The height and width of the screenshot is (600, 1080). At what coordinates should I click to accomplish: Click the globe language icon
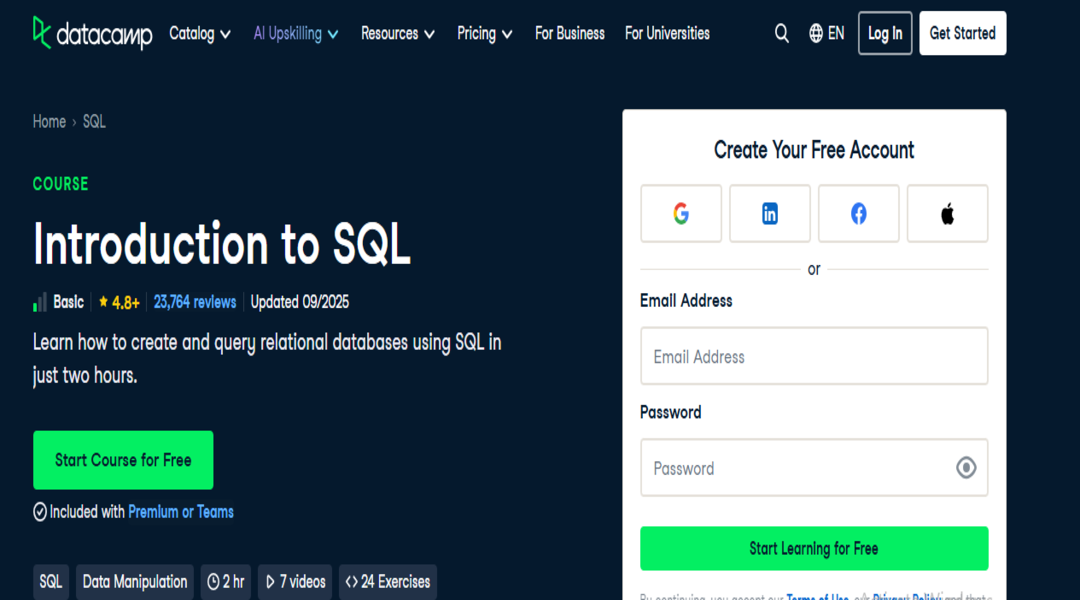click(816, 33)
